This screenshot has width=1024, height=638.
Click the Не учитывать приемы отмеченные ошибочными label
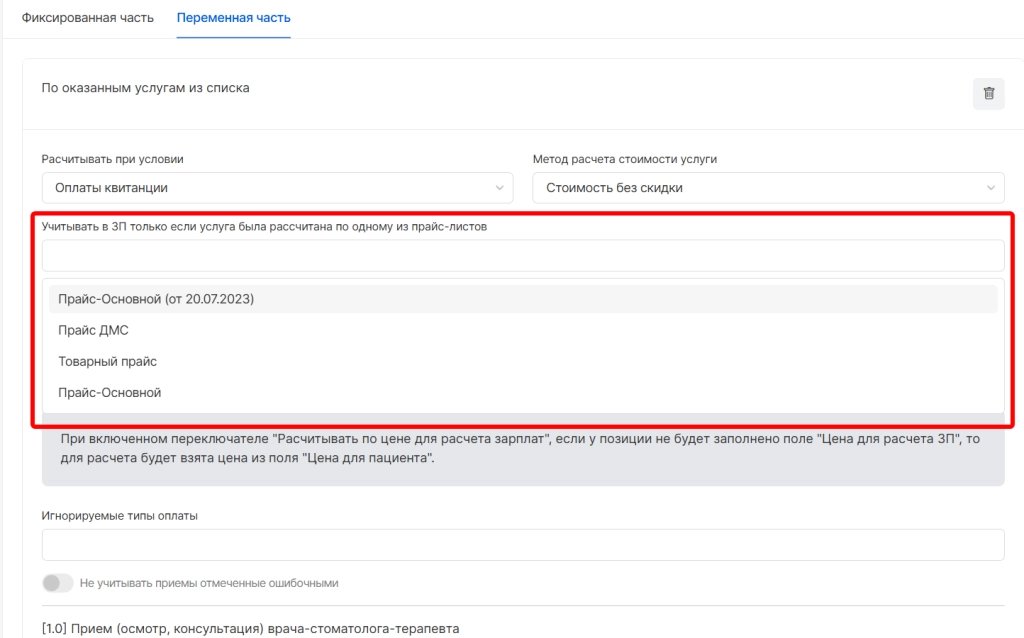pyautogui.click(x=209, y=583)
